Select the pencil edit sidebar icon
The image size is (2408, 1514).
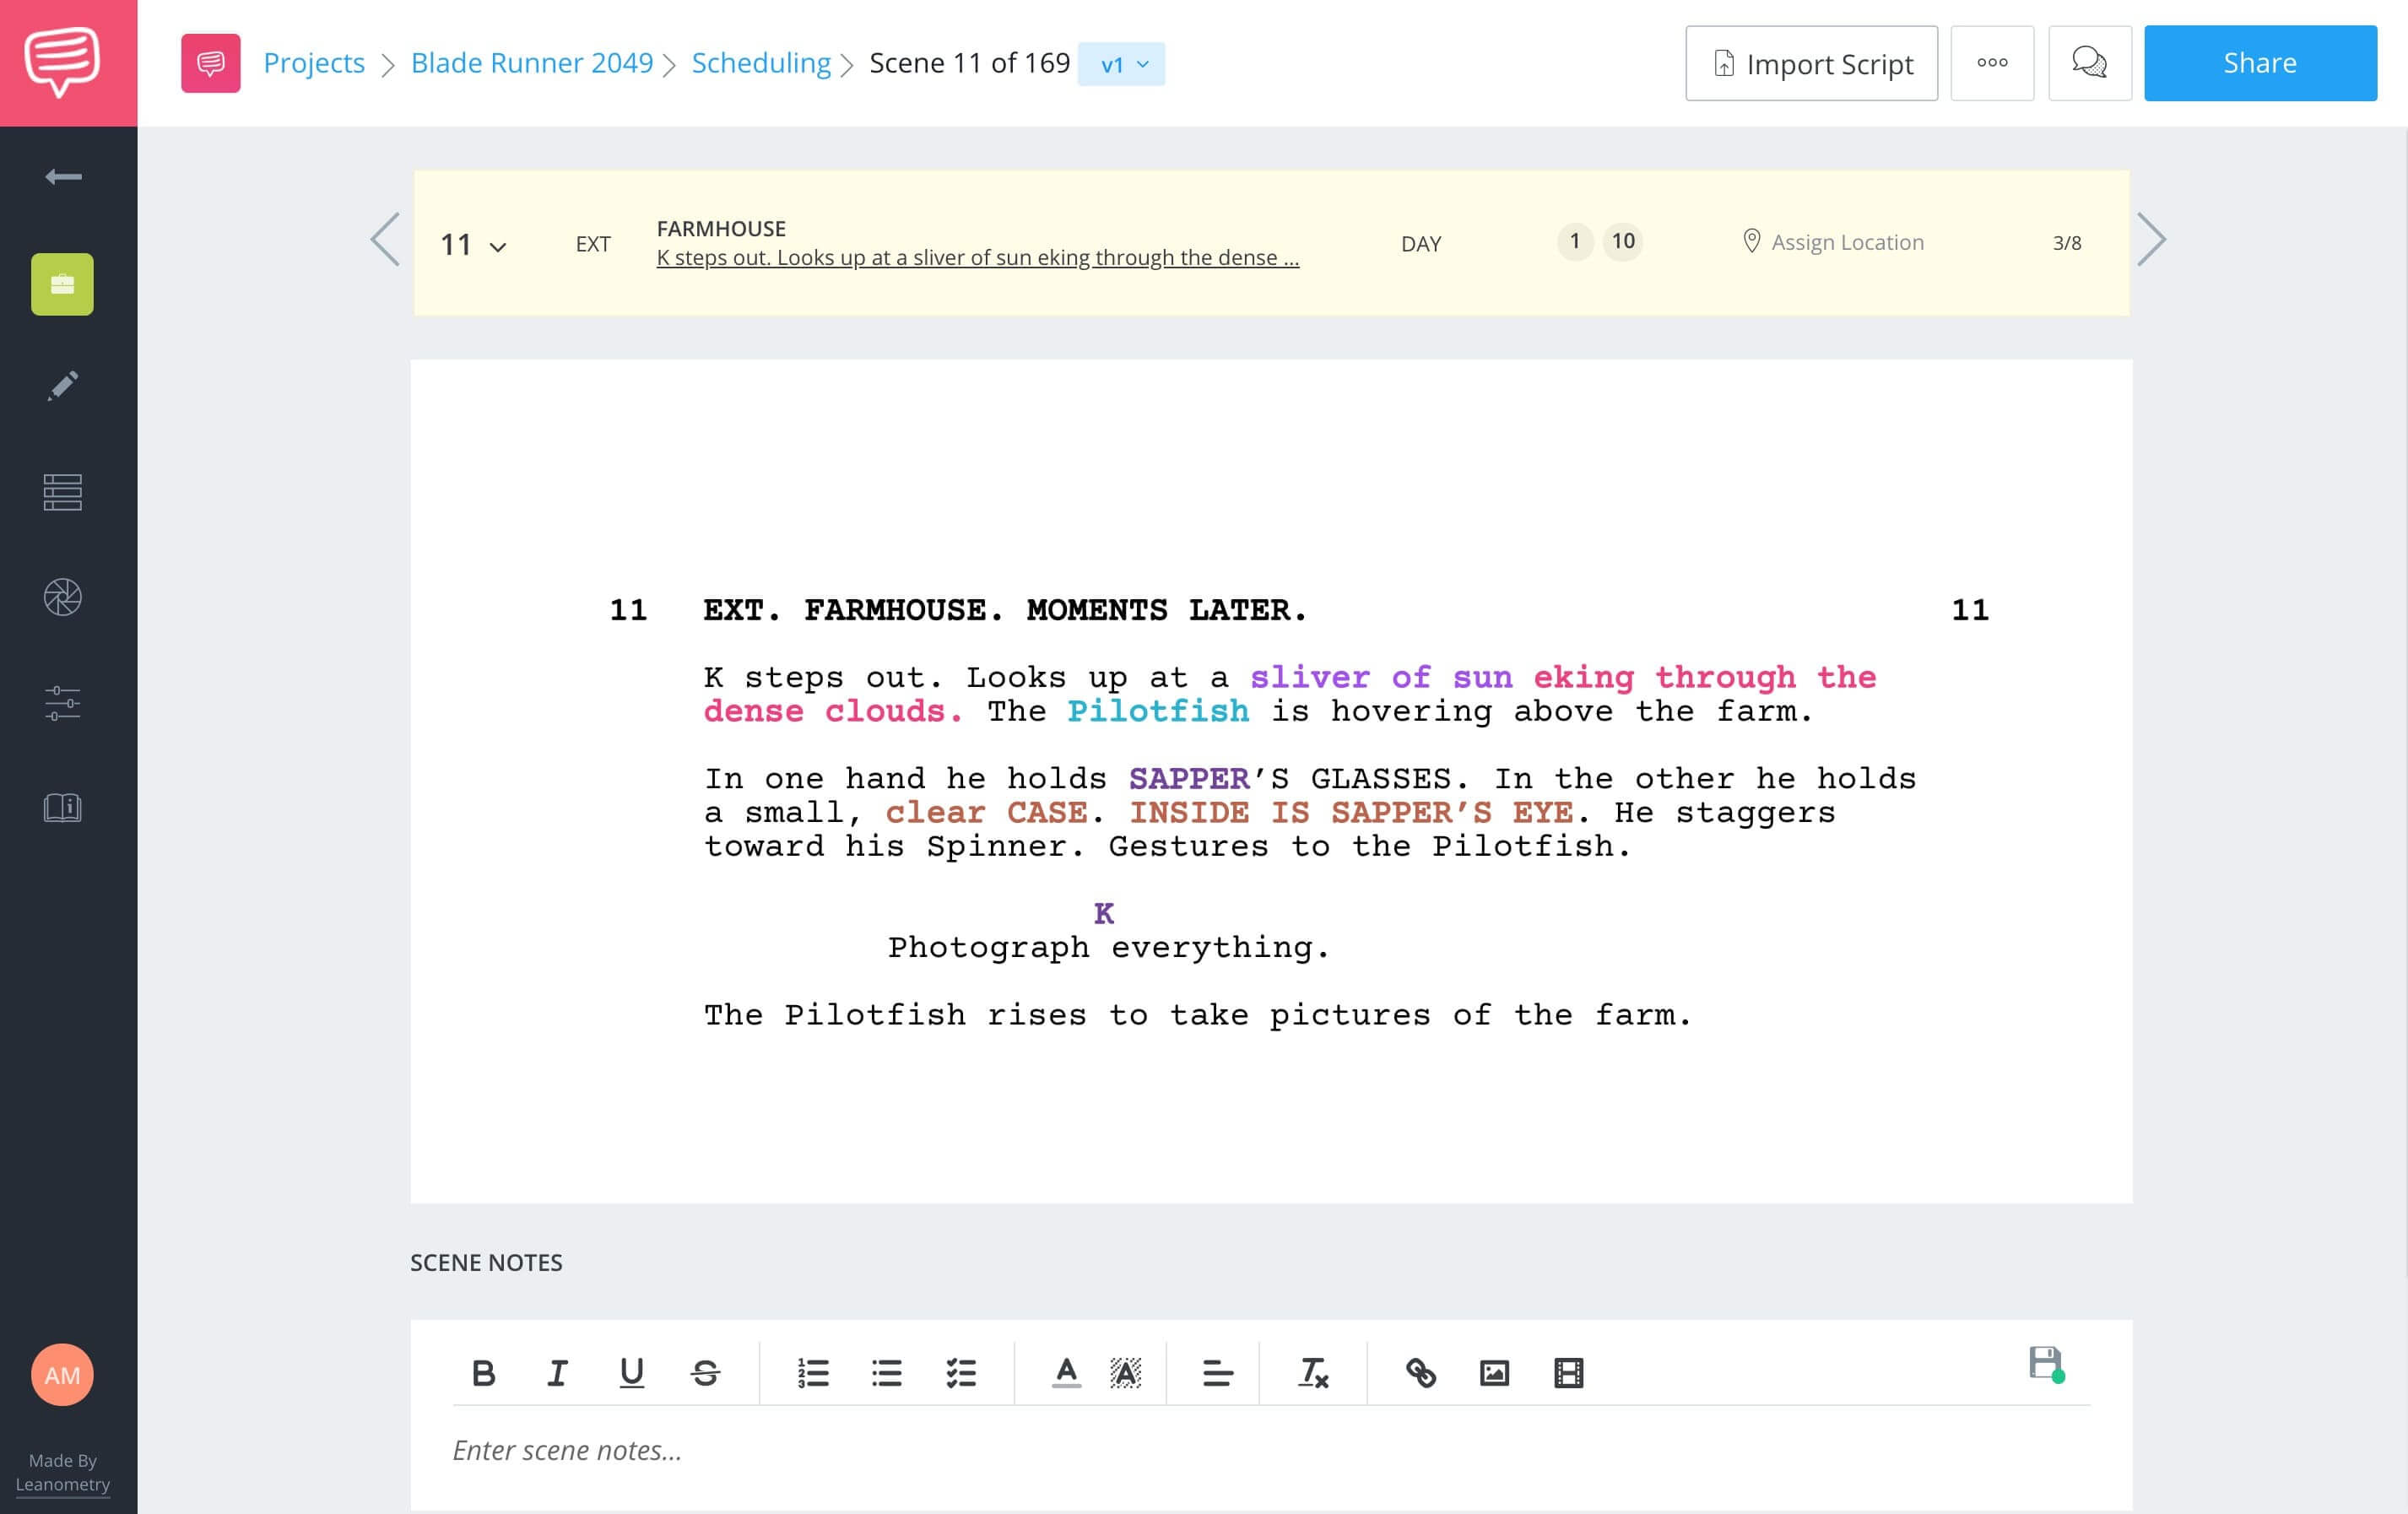[x=62, y=387]
